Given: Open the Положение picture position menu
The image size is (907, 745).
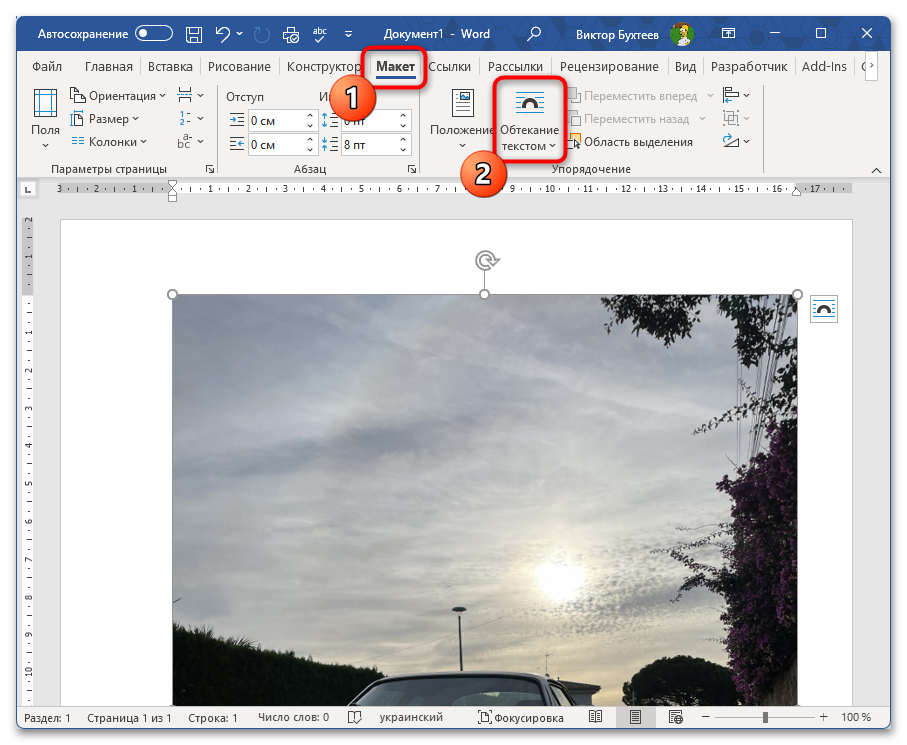Looking at the screenshot, I should pyautogui.click(x=462, y=120).
